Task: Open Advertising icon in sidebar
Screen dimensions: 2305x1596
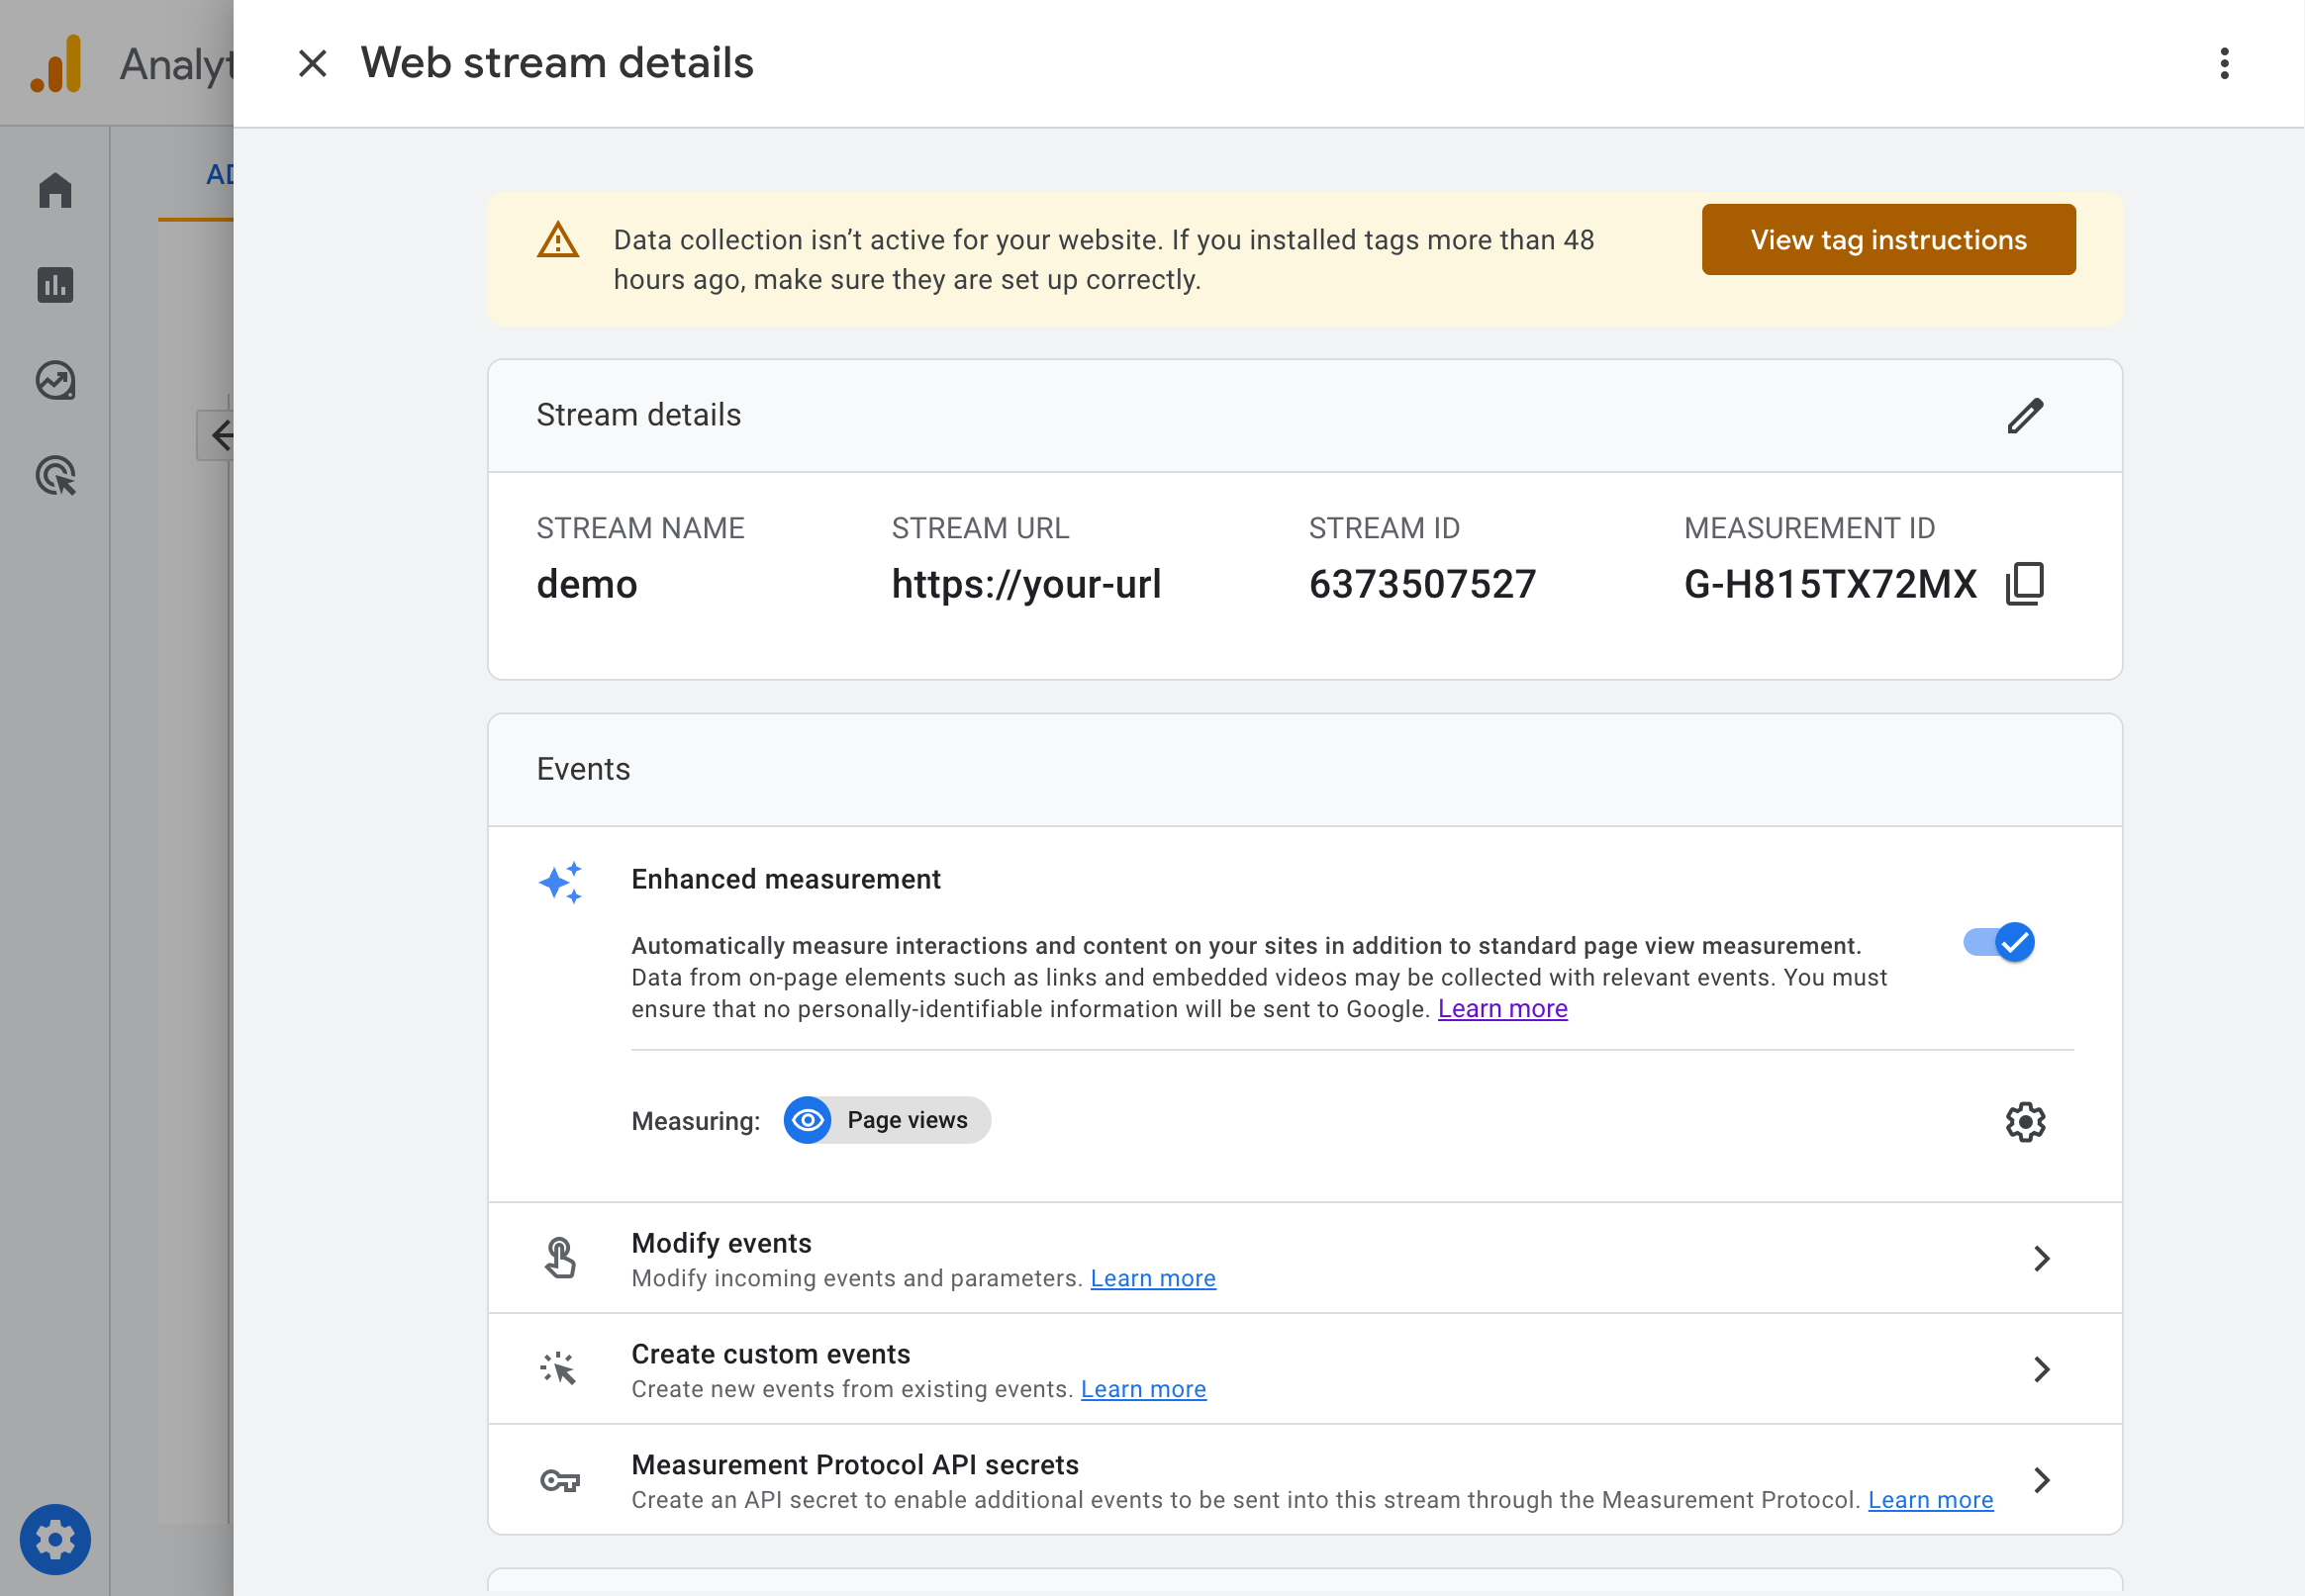Action: pos(55,476)
